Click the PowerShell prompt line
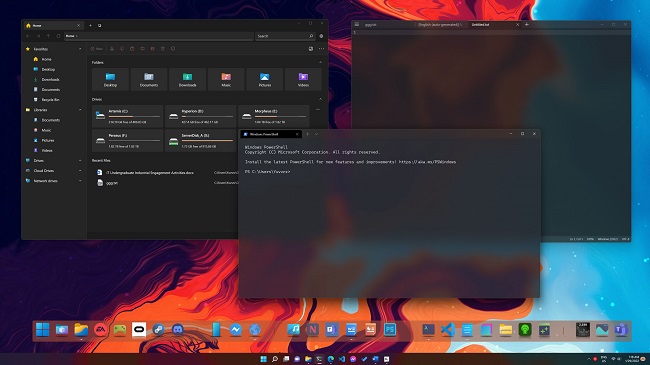 point(267,172)
